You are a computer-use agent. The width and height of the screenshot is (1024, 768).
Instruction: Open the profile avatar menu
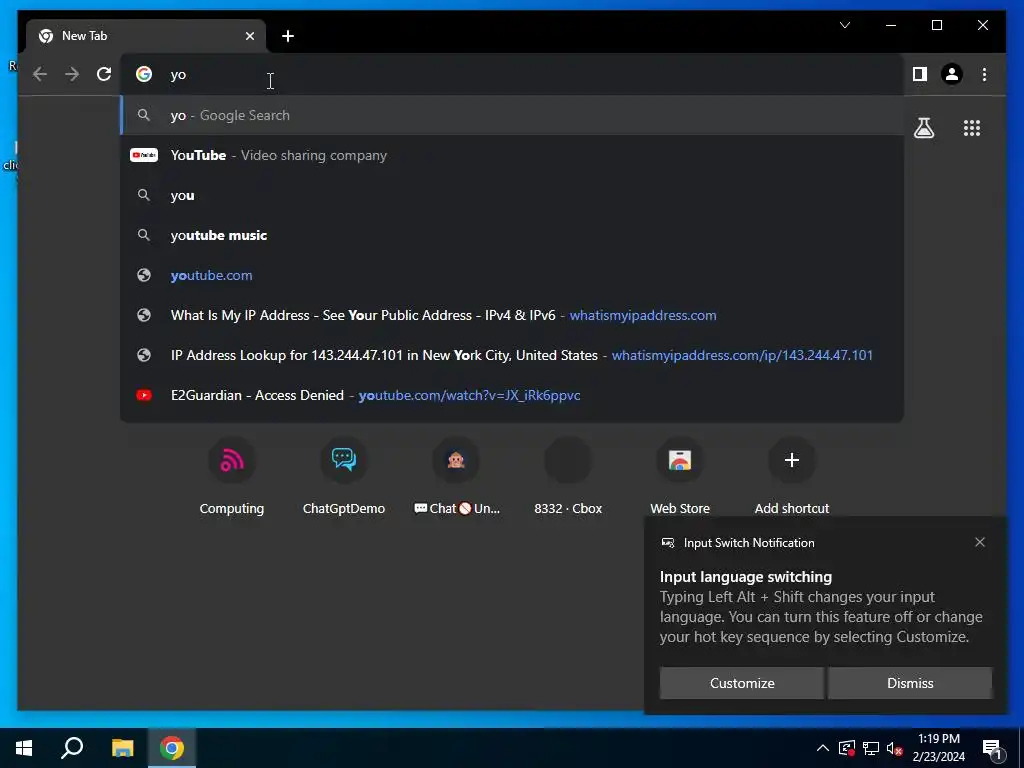[952, 74]
